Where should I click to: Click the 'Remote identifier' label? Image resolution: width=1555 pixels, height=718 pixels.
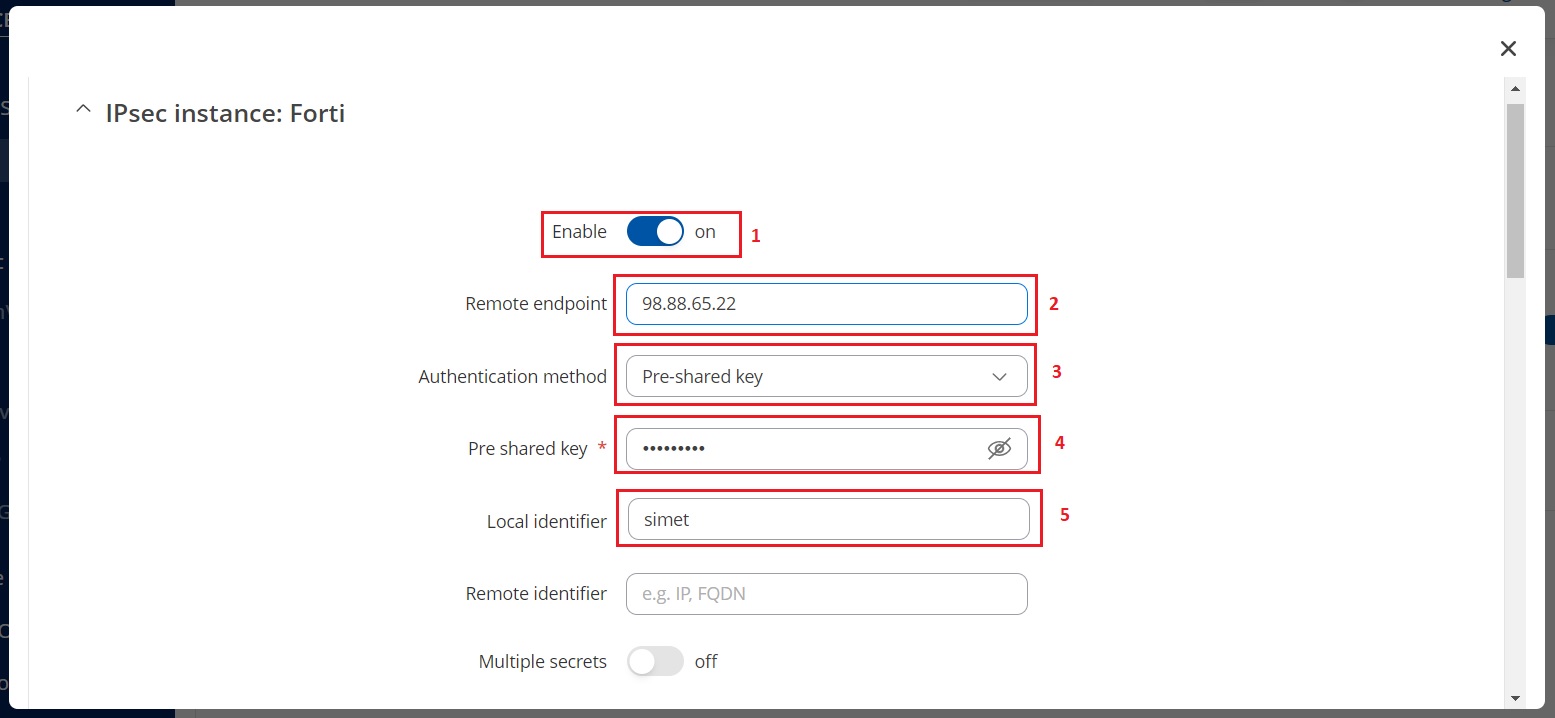536,594
